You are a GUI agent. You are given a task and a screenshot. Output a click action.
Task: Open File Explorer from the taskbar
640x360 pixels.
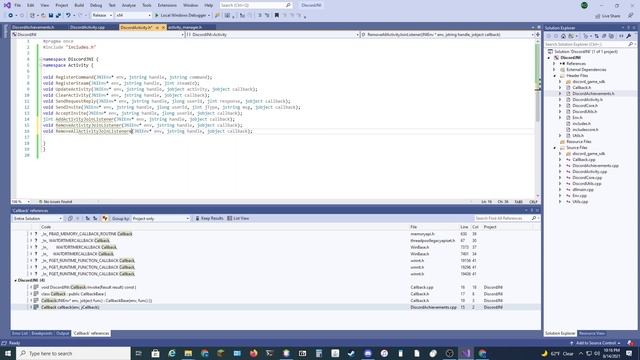188,353
